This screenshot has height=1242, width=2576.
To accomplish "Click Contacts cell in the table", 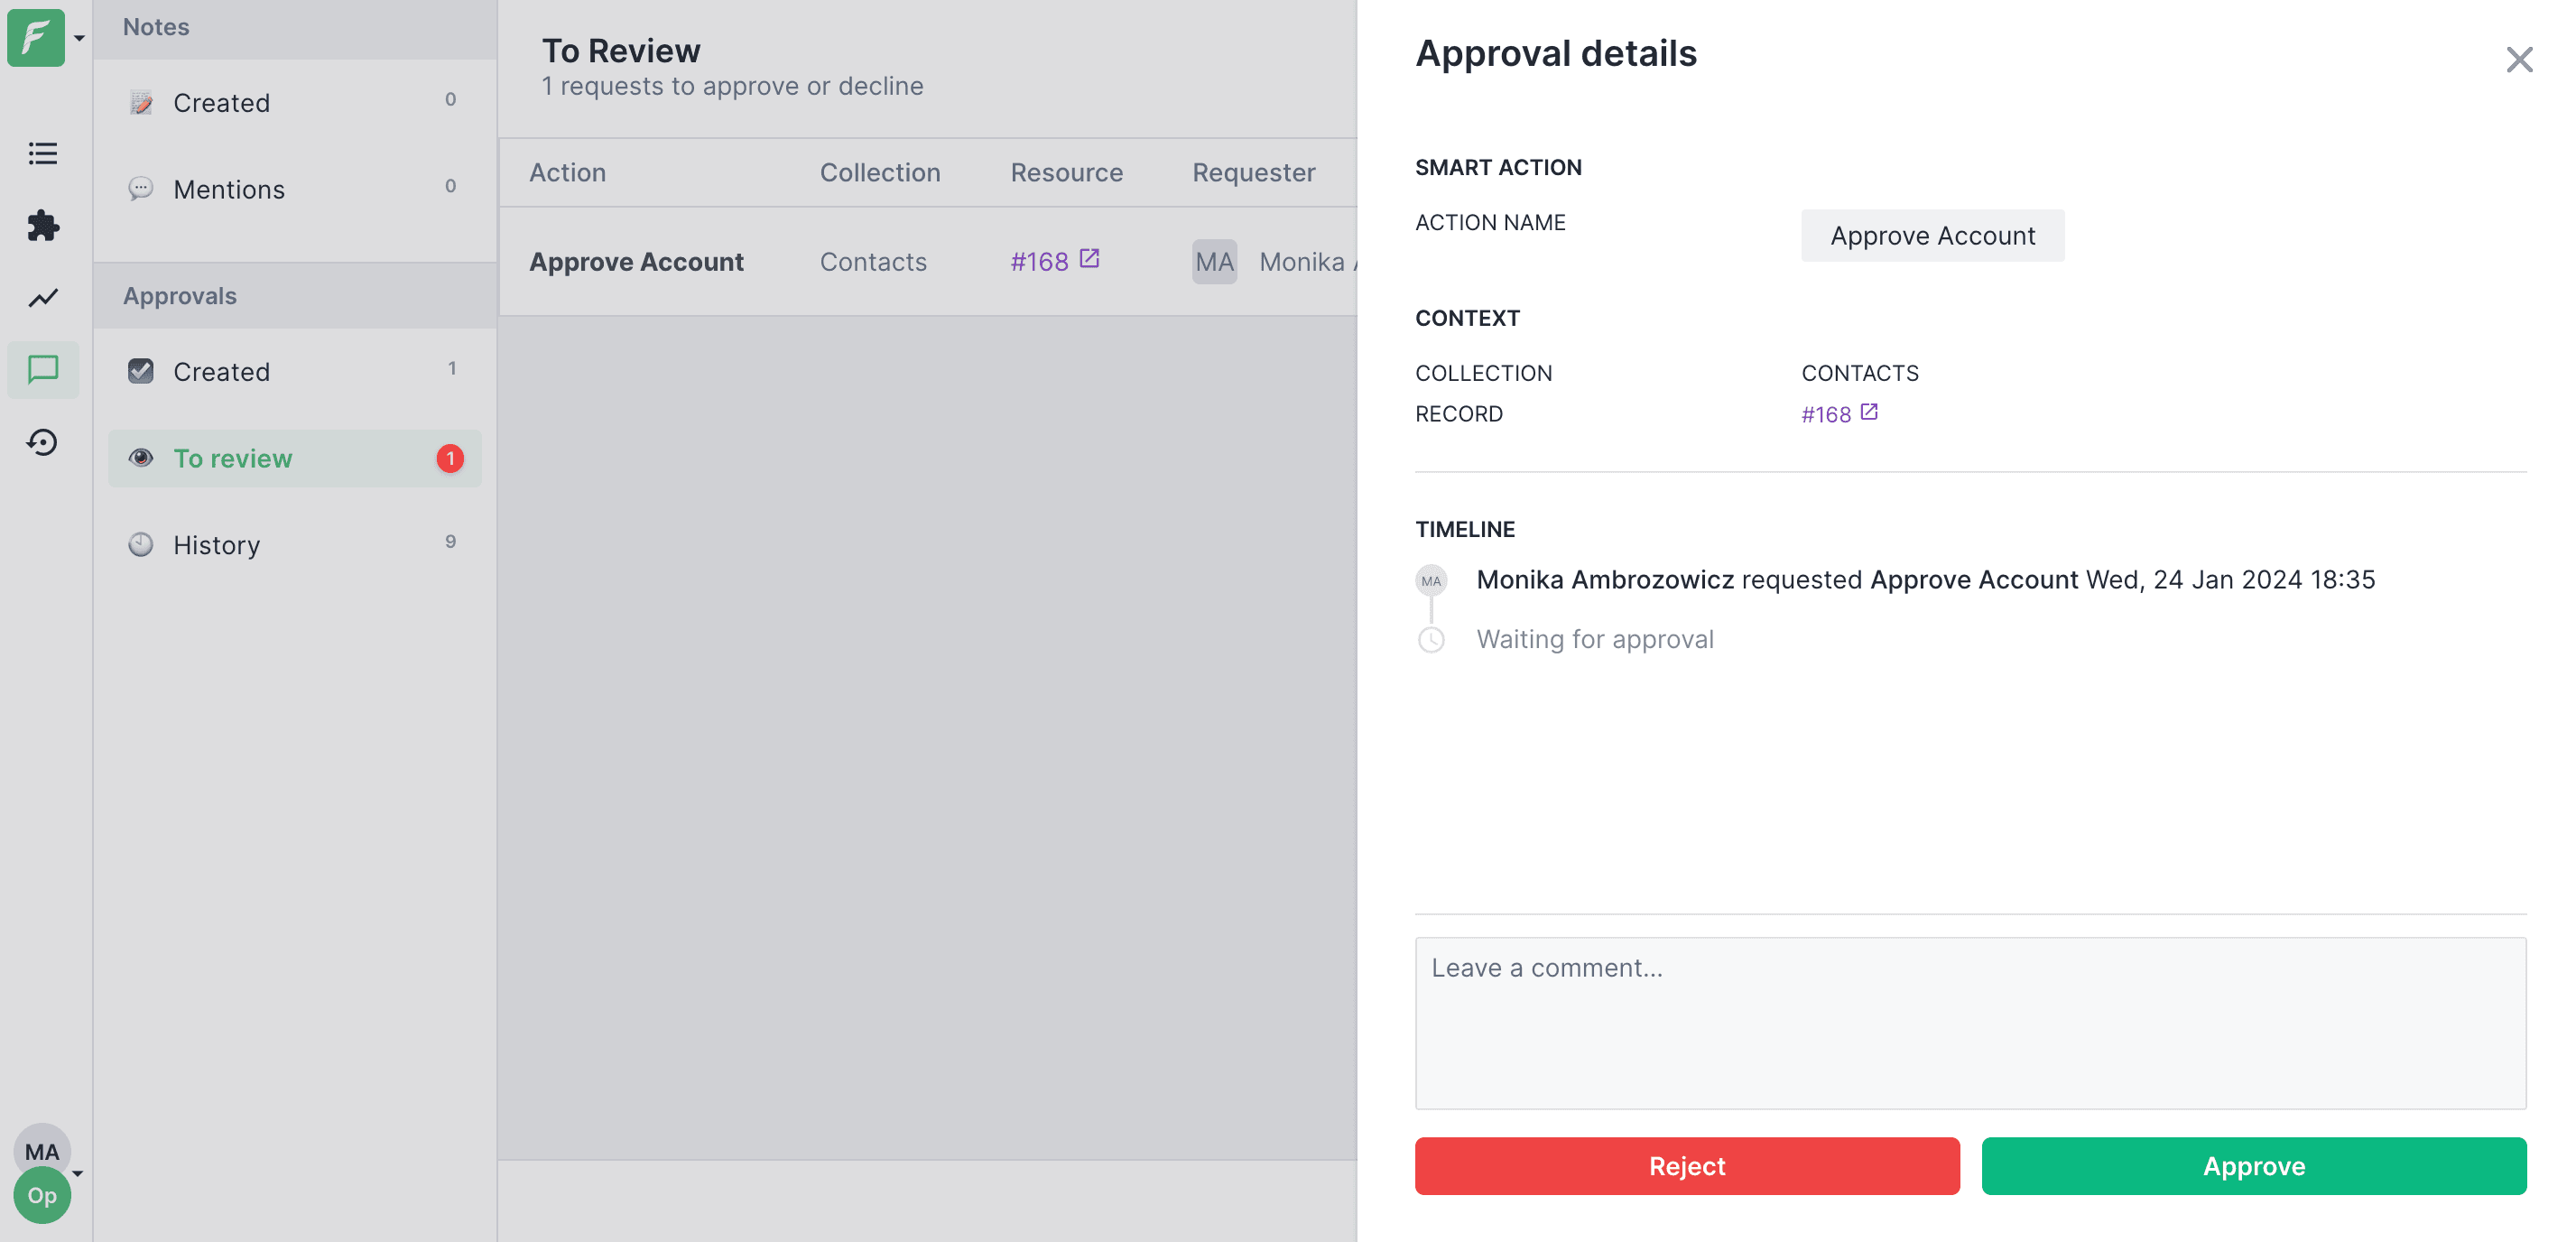I will pos(873,261).
